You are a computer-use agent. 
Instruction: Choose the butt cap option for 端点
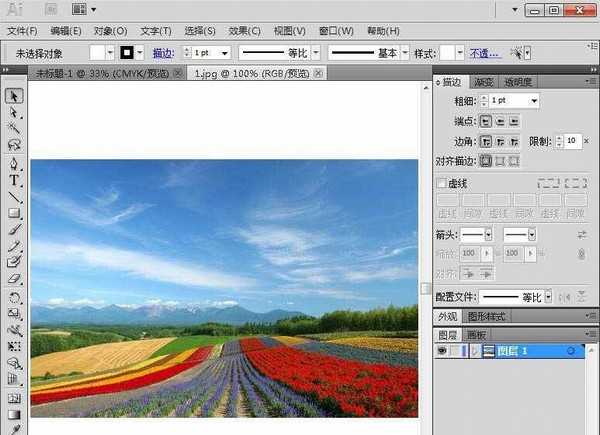coord(486,120)
